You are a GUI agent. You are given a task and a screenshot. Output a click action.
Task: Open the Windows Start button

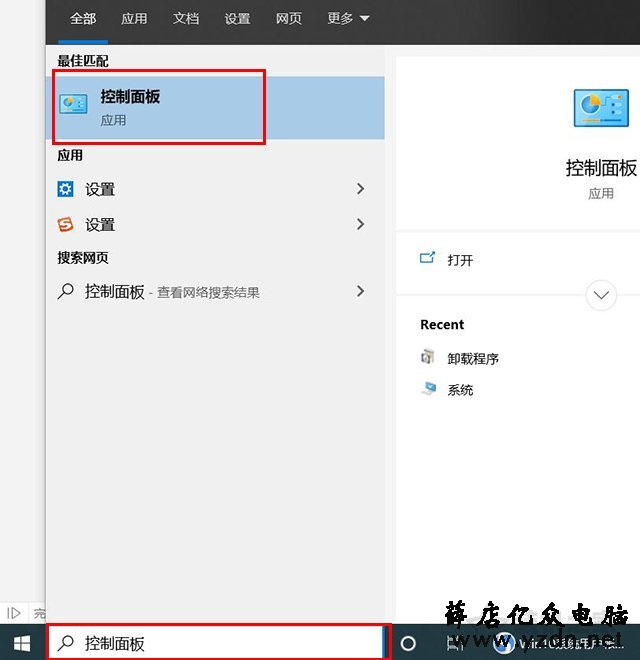tap(22, 643)
